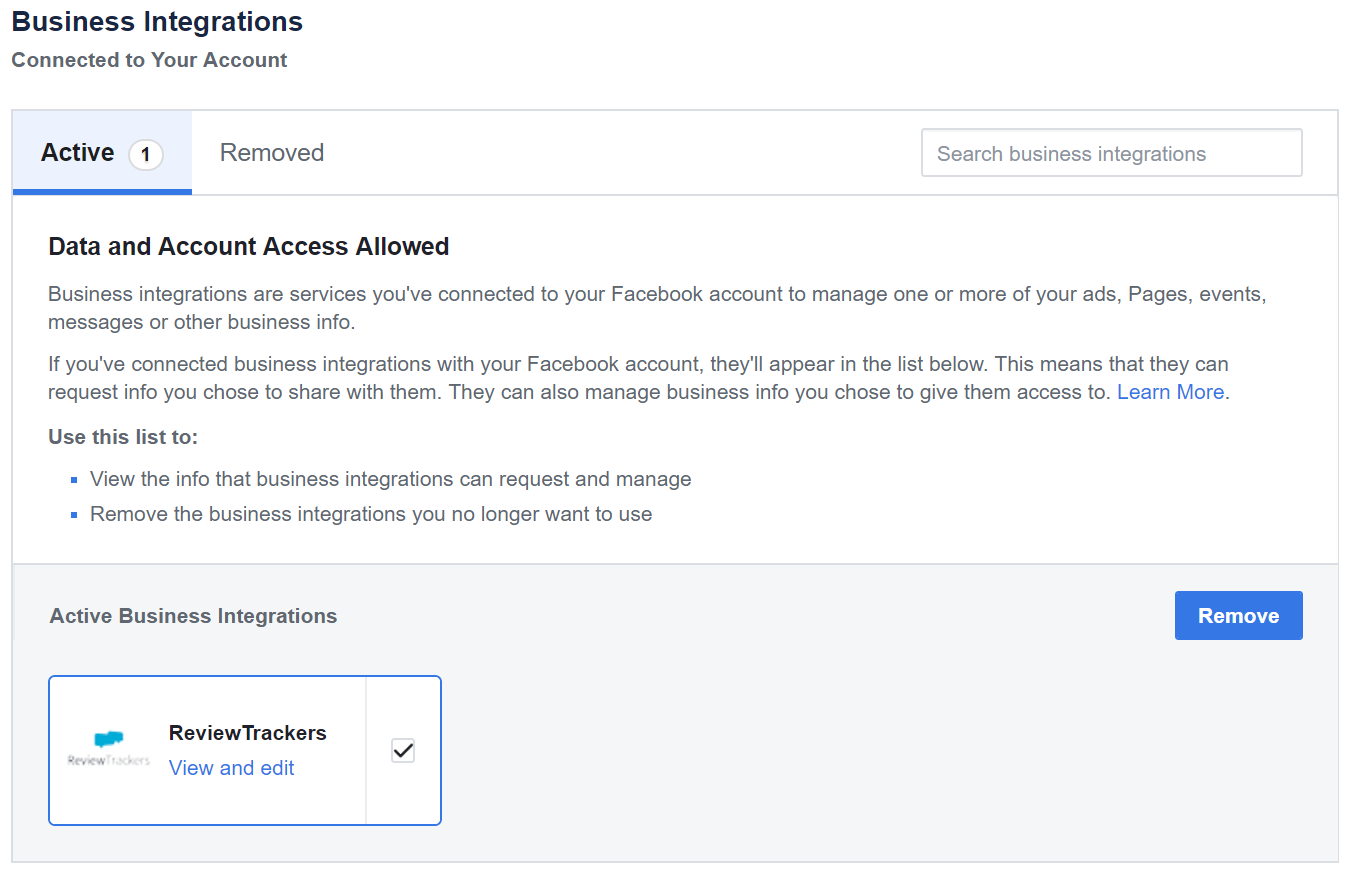Click 'Remove the business integrations you no longer' item
1351x877 pixels.
(x=371, y=514)
